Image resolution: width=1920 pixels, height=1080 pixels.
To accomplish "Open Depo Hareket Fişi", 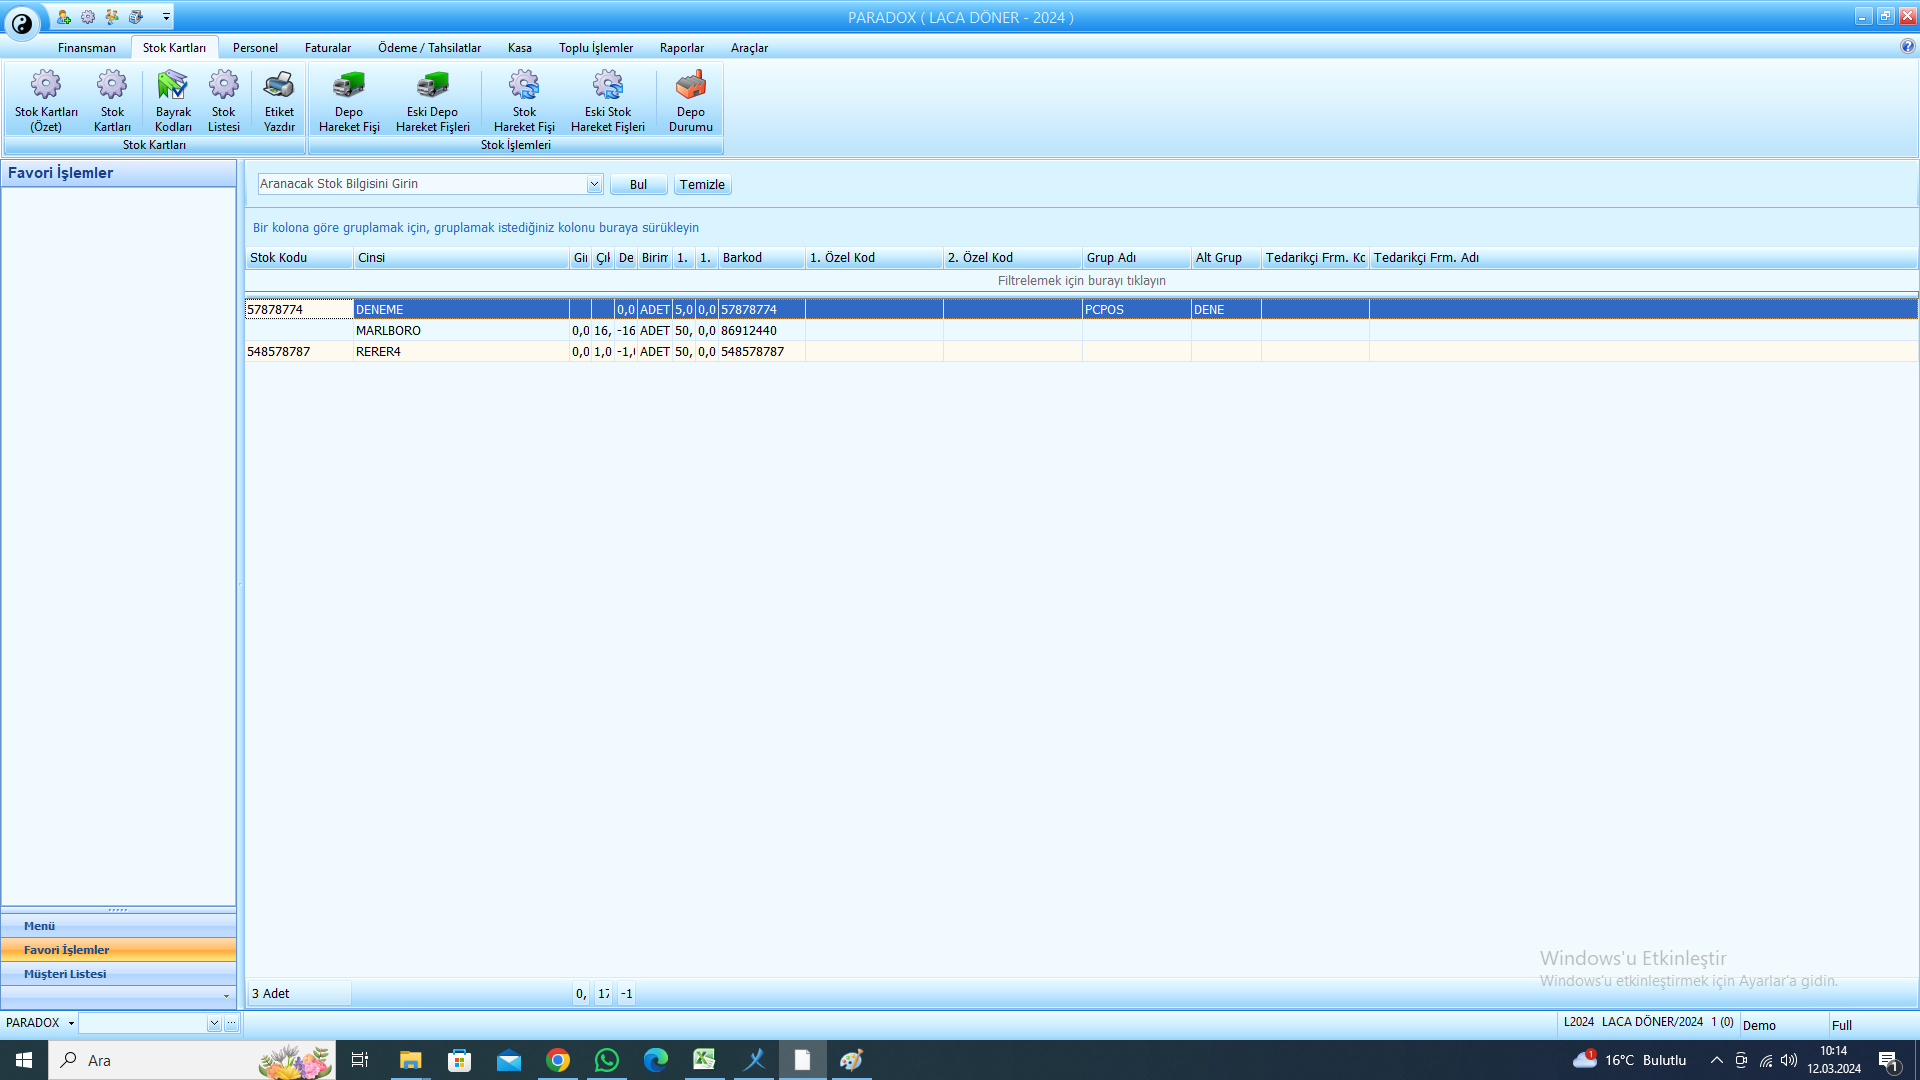I will tap(349, 100).
